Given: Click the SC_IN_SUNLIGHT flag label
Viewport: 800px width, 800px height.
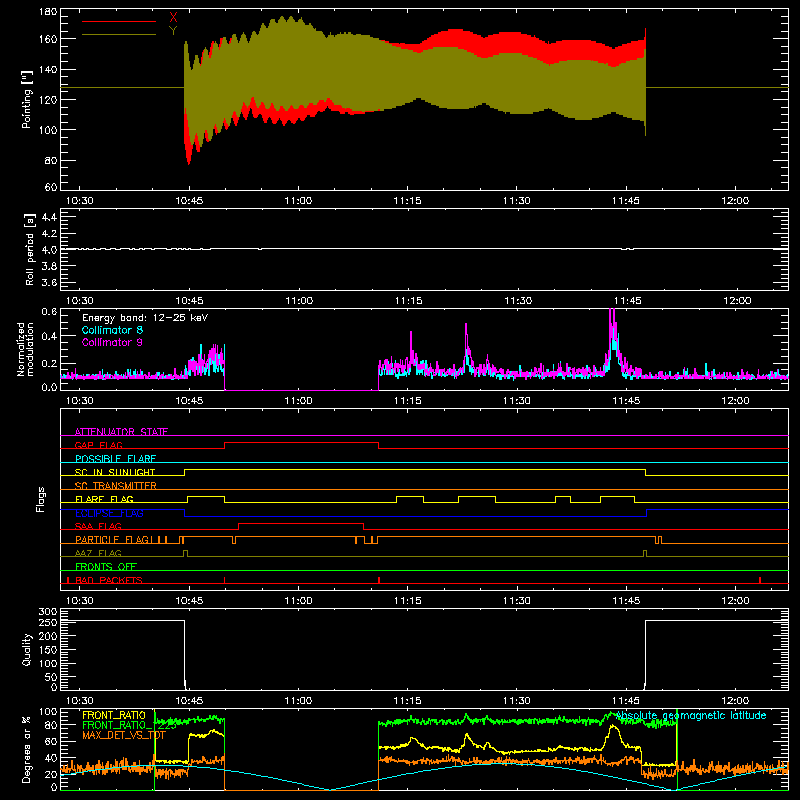Looking at the screenshot, I should pos(115,472).
